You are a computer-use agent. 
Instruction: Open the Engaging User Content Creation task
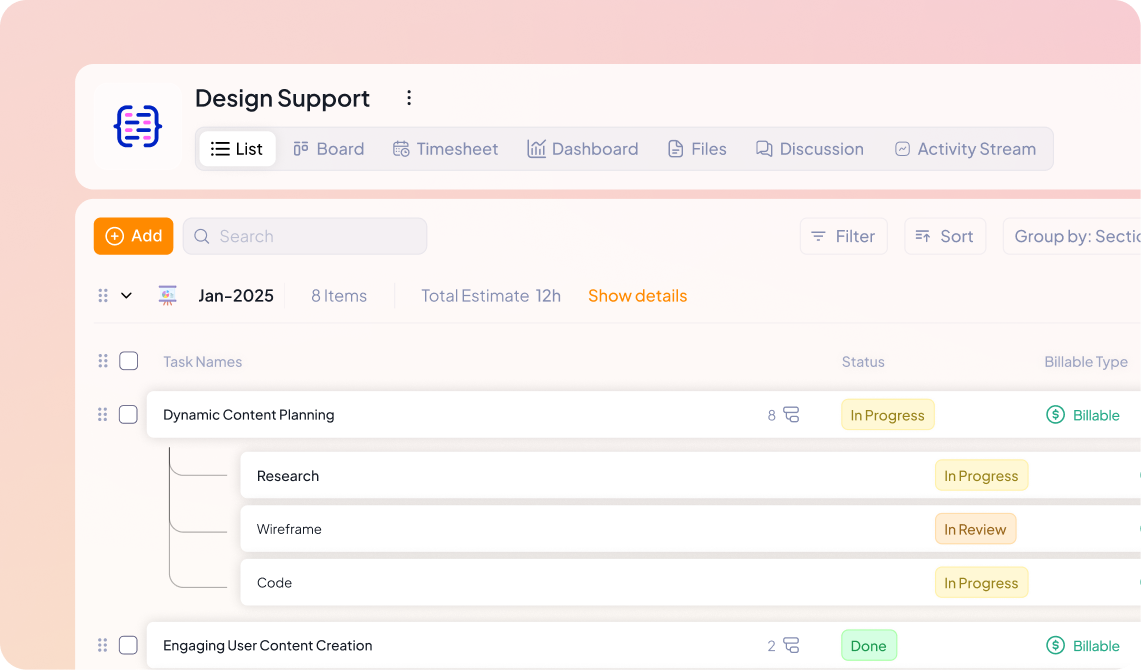(x=268, y=645)
